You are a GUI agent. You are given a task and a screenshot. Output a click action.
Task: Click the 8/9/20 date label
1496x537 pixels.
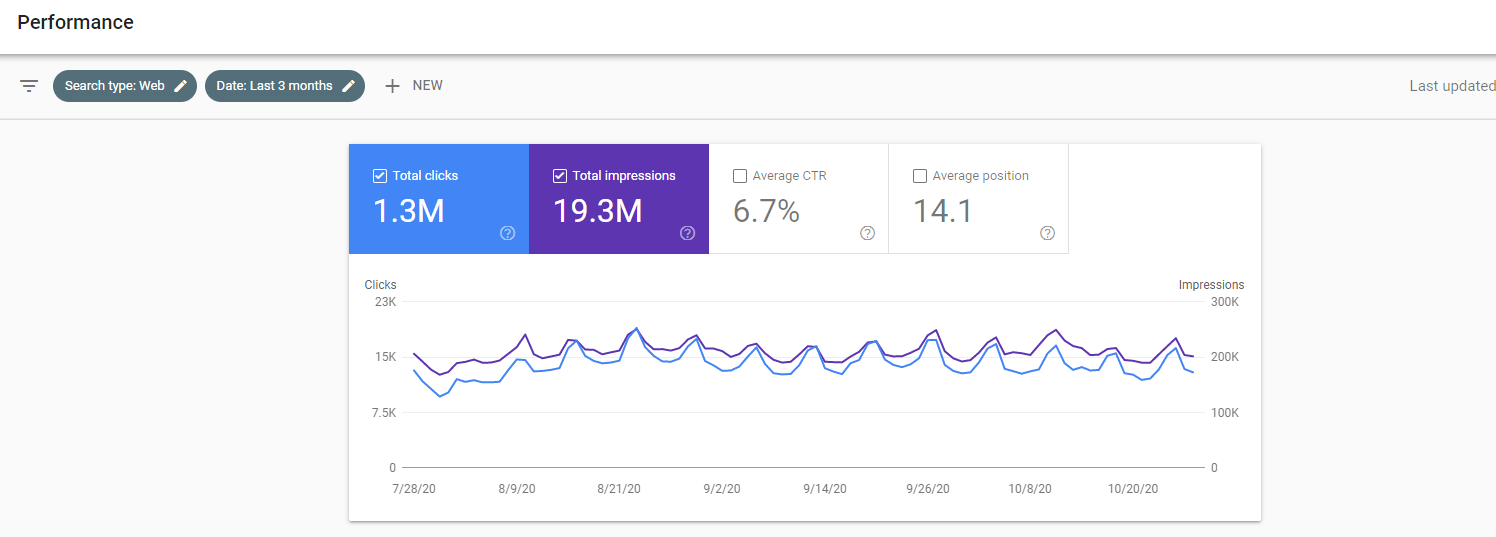tap(516, 489)
